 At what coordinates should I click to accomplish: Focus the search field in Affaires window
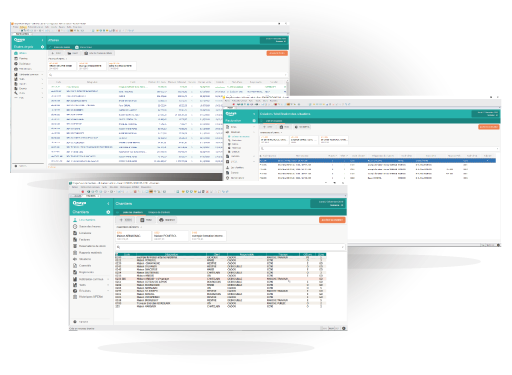point(167,75)
